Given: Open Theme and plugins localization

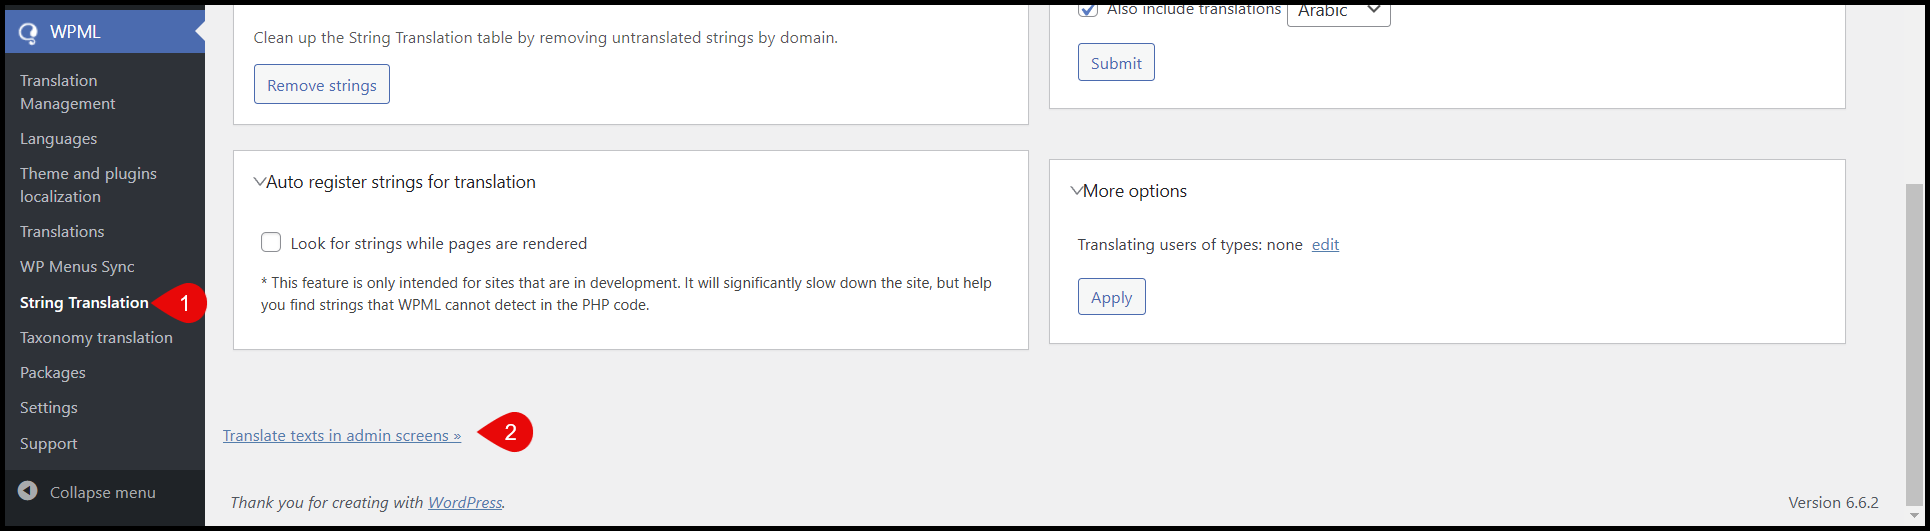Looking at the screenshot, I should [x=88, y=185].
